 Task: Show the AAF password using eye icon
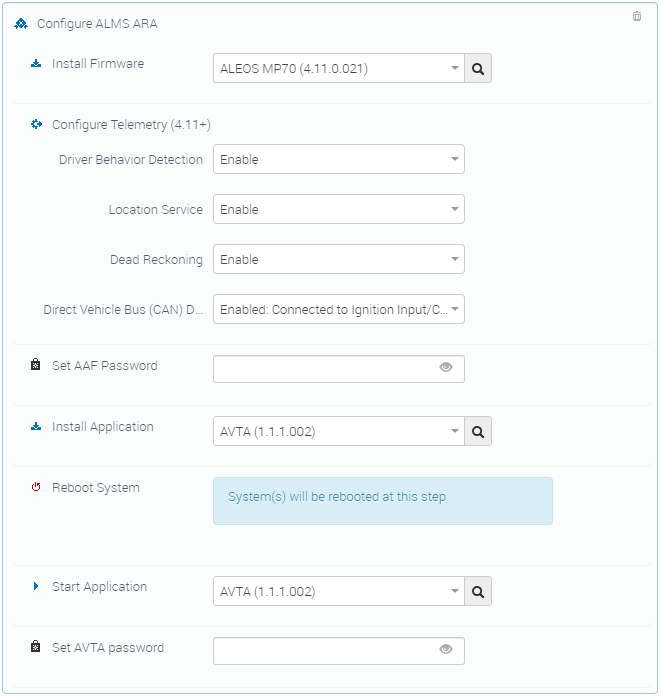click(446, 368)
